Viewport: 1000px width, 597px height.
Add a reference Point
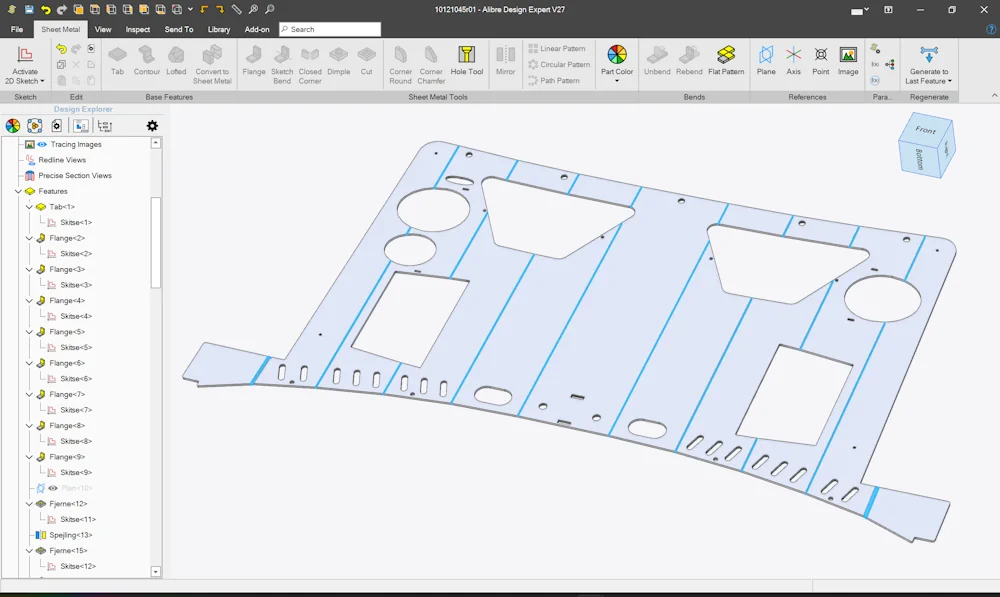tap(821, 61)
